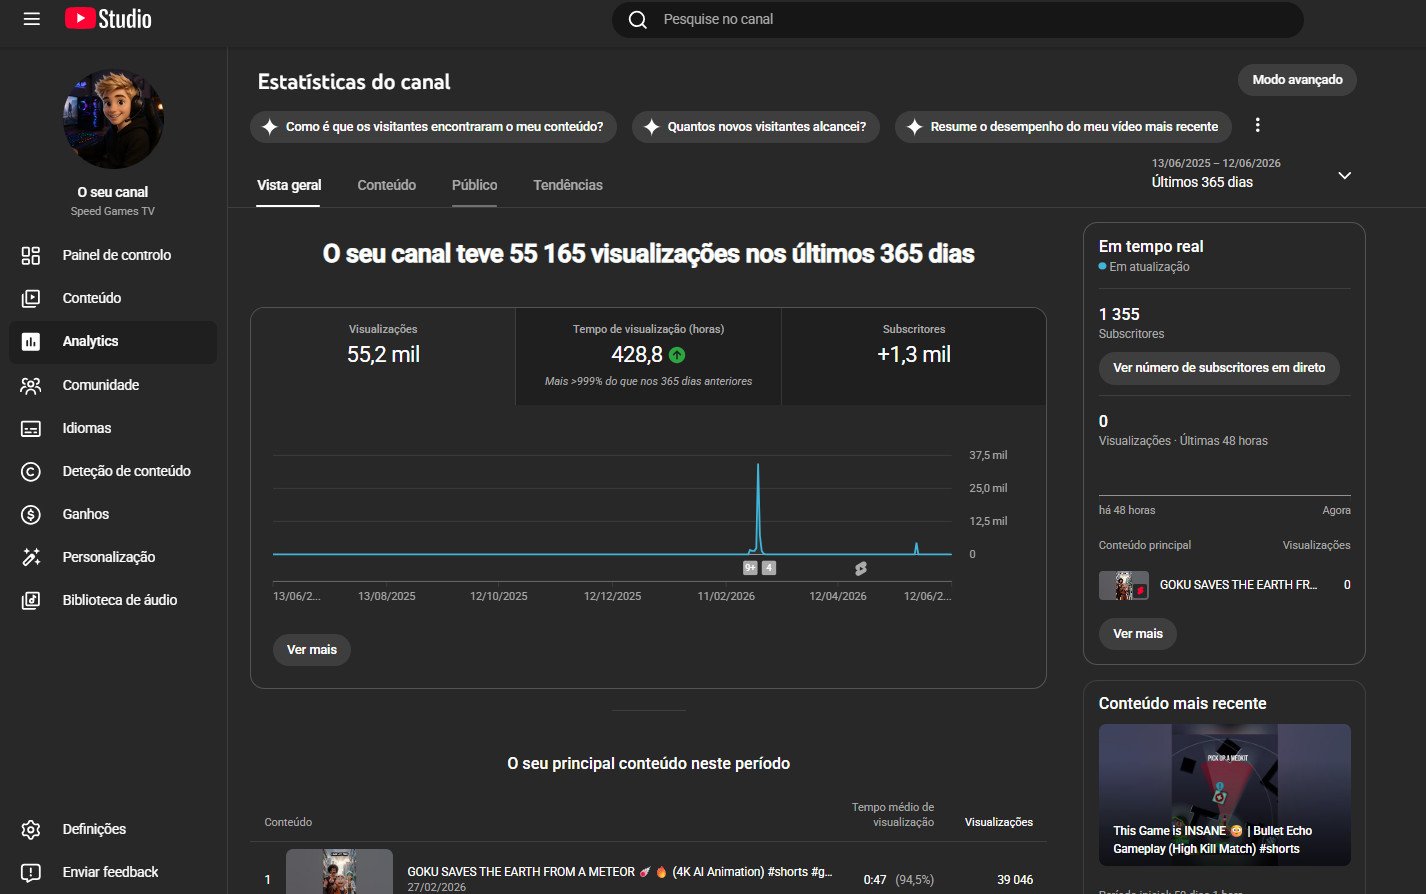Switch to the Conteúdo analytics tab
The image size is (1426, 894).
pyautogui.click(x=387, y=185)
